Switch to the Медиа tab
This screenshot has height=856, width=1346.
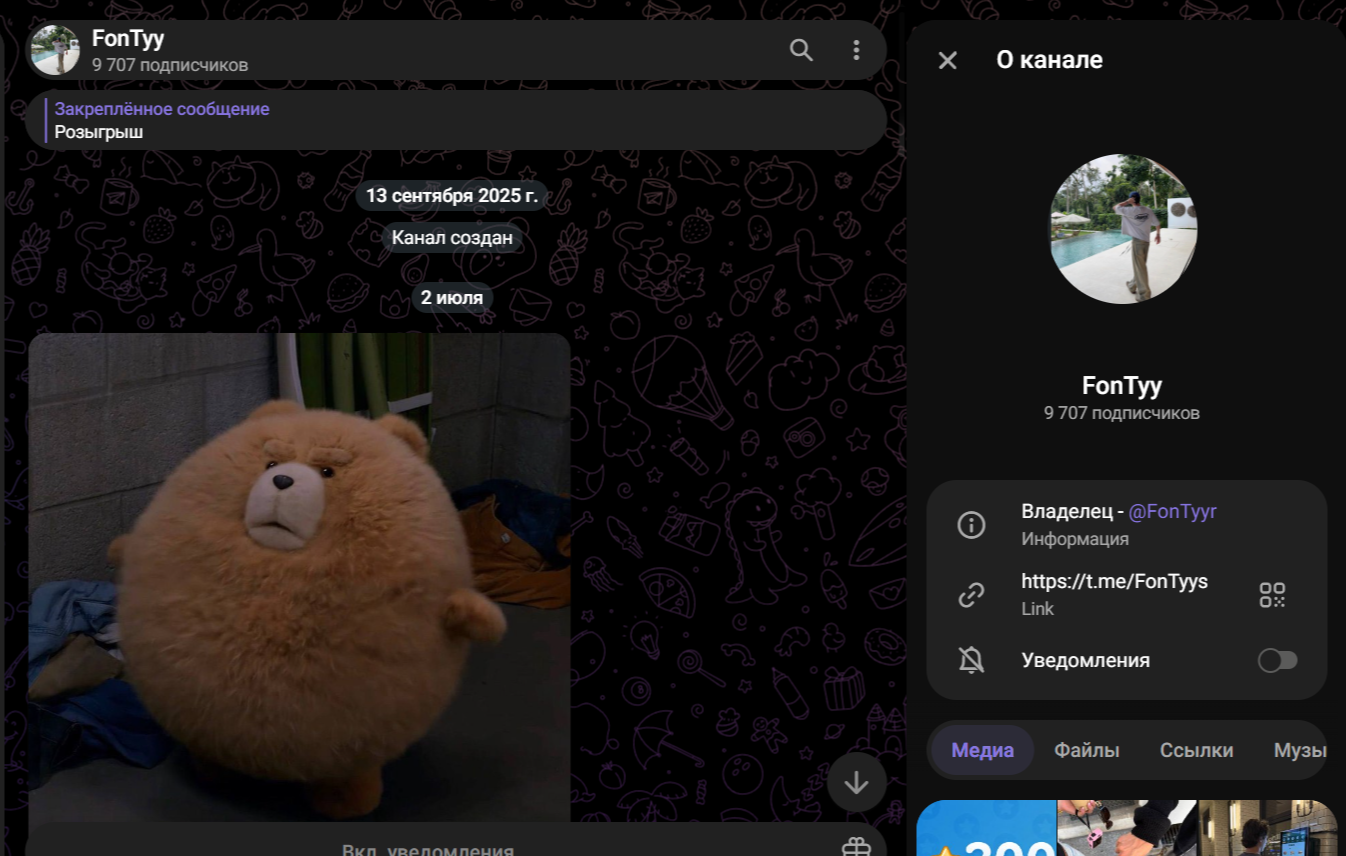982,750
